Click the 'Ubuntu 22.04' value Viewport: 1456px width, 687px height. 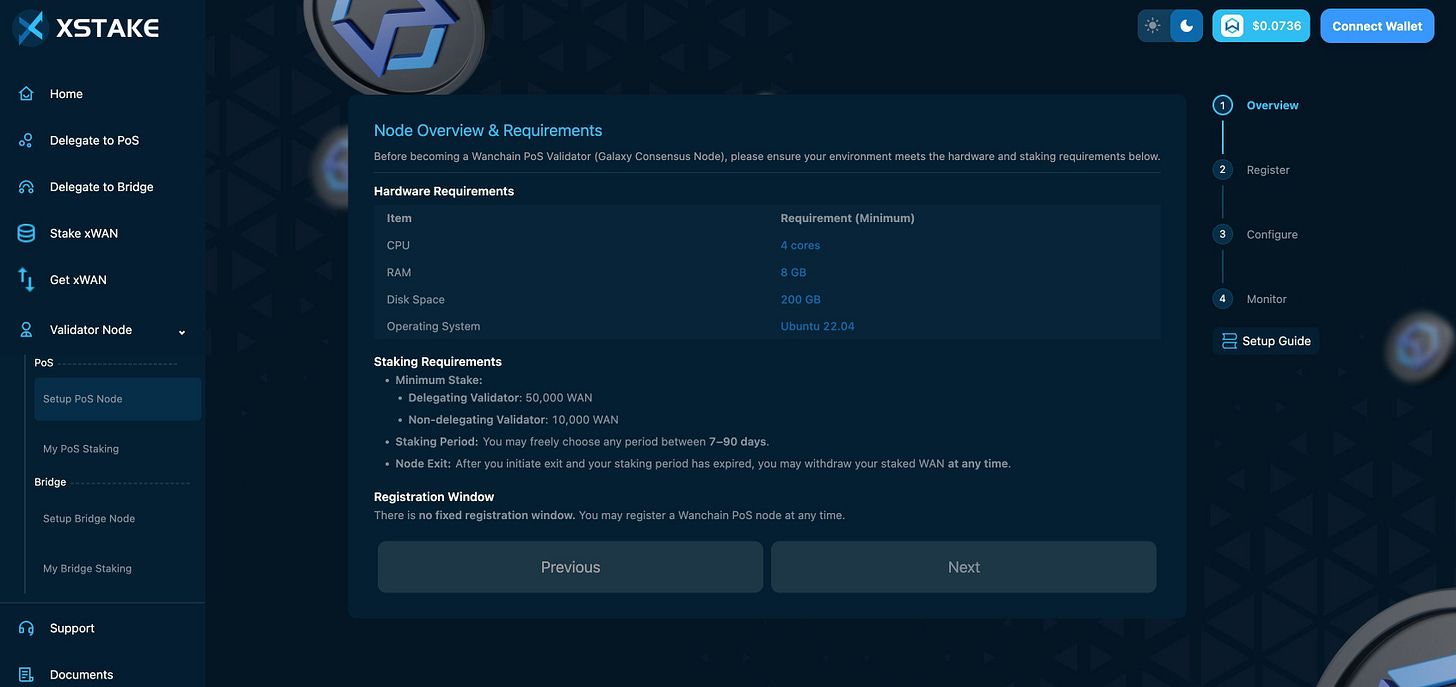(817, 326)
